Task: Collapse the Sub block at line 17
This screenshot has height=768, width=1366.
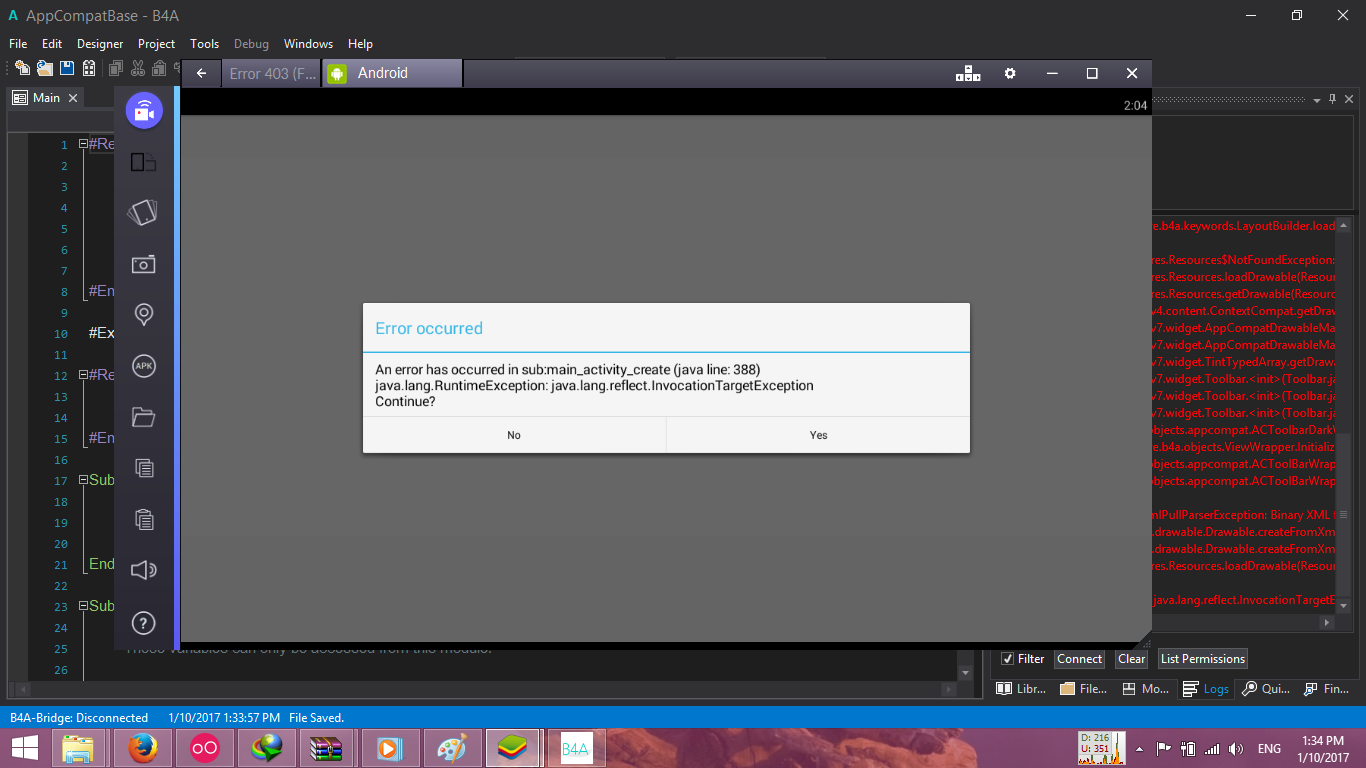Action: (x=84, y=480)
